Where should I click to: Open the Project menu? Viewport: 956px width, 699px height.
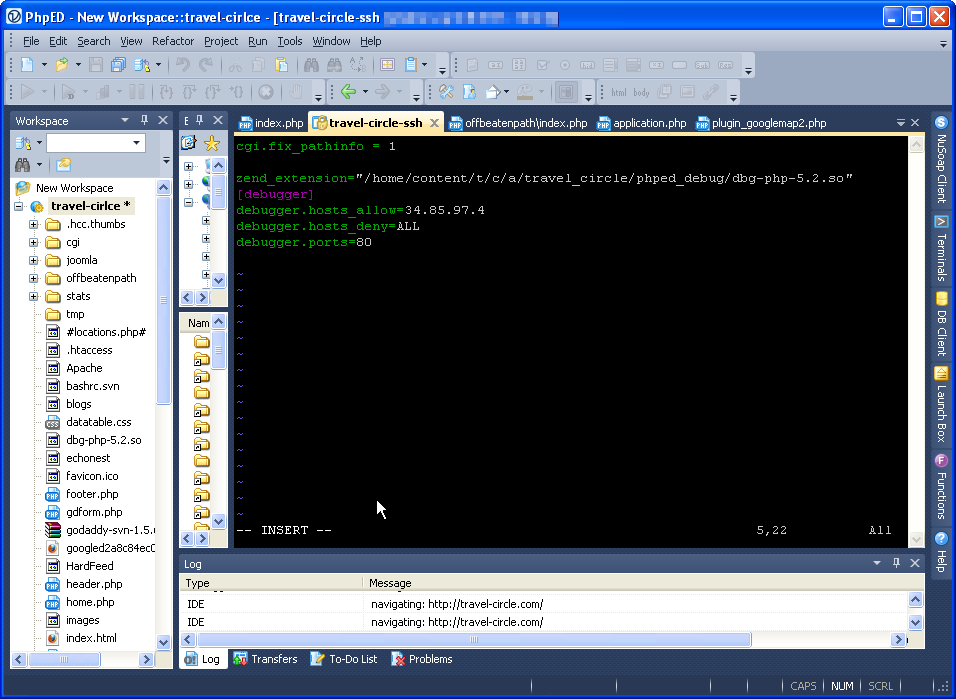221,41
